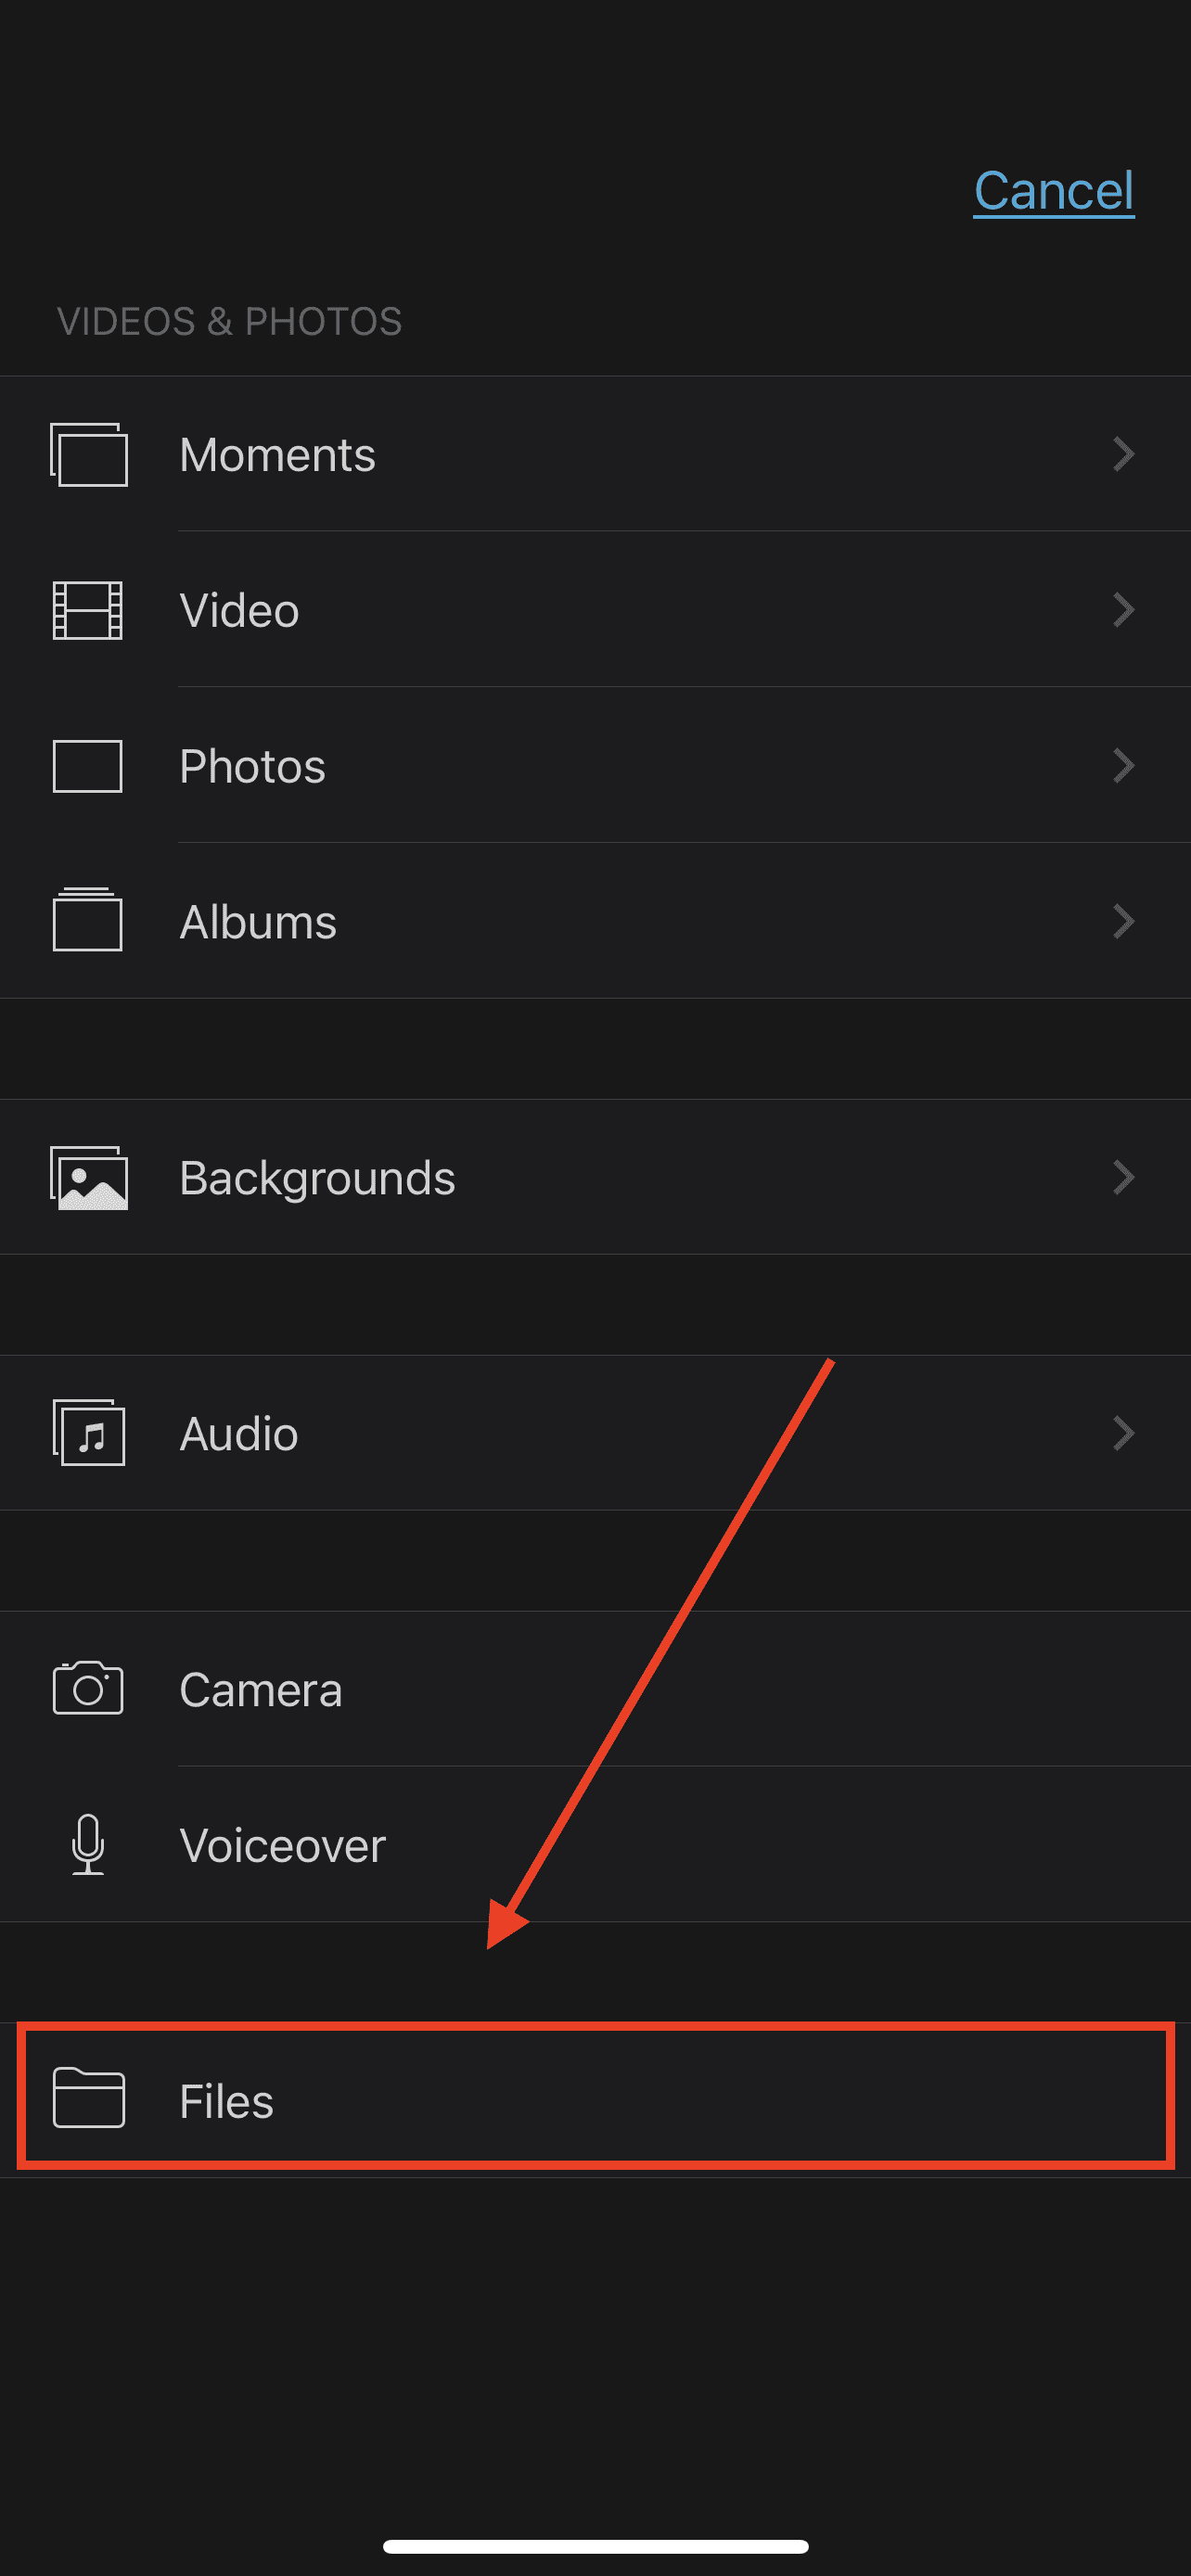Expand Moments using its chevron
The height and width of the screenshot is (2576, 1191).
click(1124, 455)
